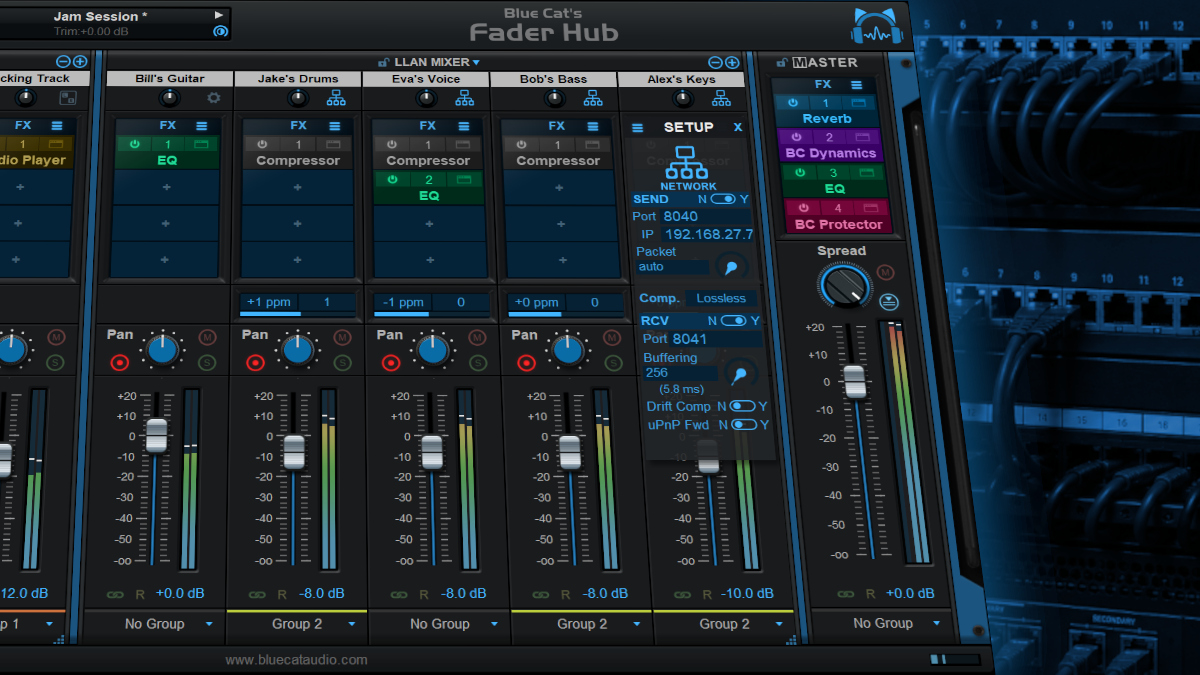Open settings gear on Bill's Guitar

tap(213, 98)
